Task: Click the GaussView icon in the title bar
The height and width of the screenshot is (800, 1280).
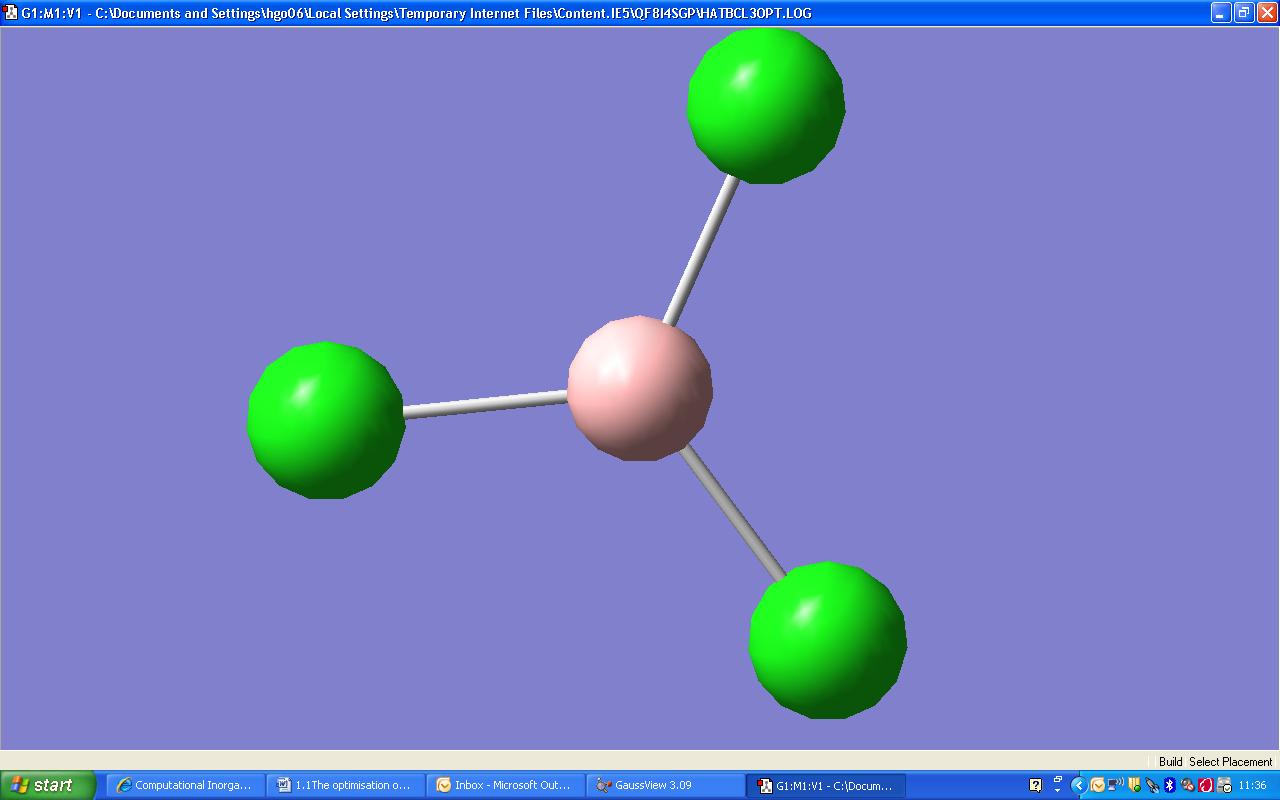Action: click(x=11, y=13)
